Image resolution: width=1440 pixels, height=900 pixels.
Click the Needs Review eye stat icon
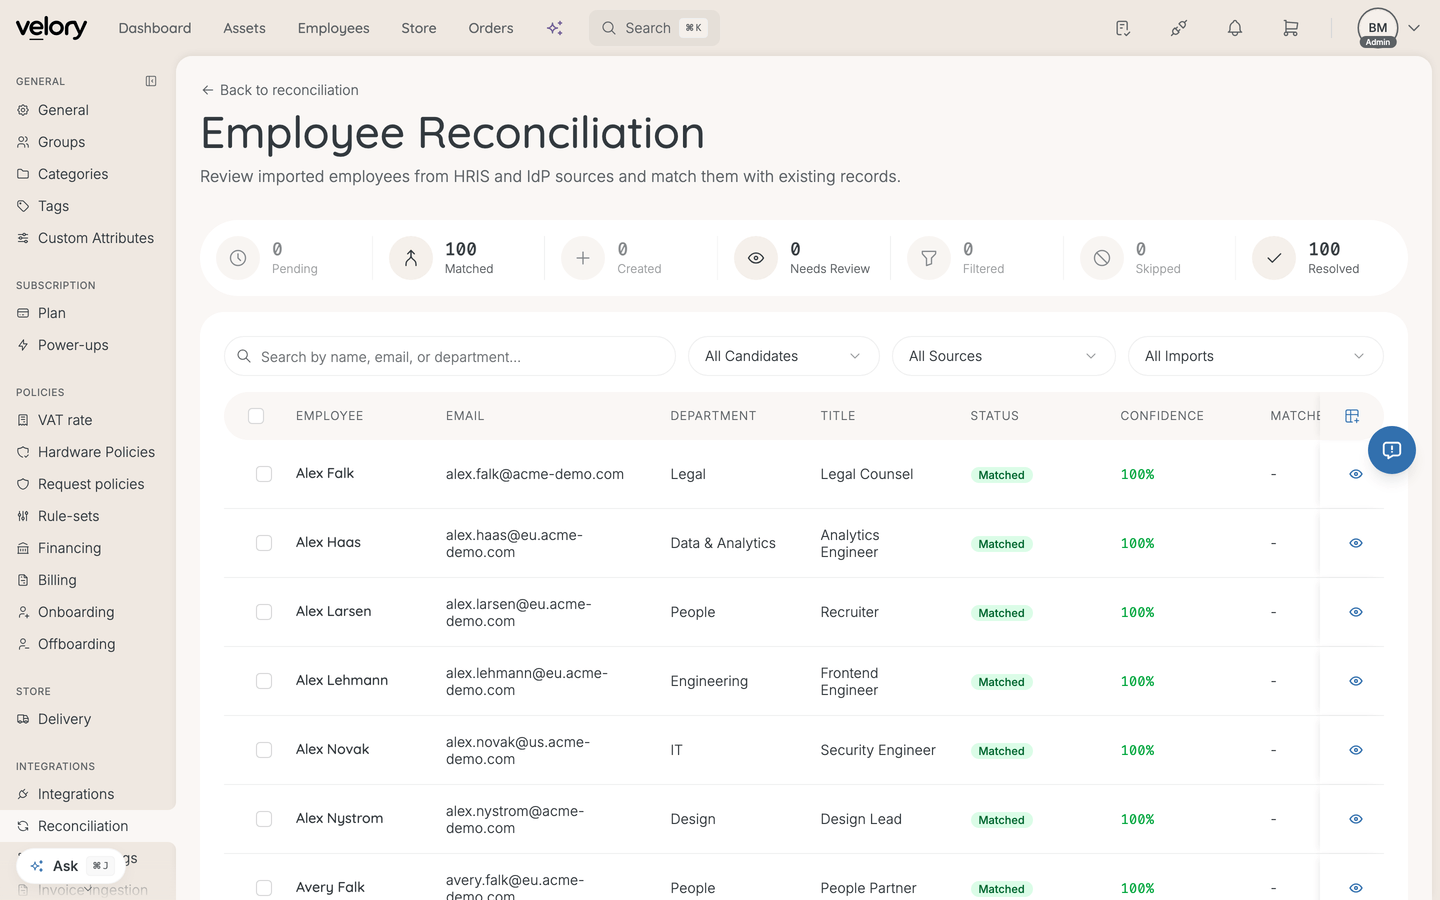coord(756,258)
